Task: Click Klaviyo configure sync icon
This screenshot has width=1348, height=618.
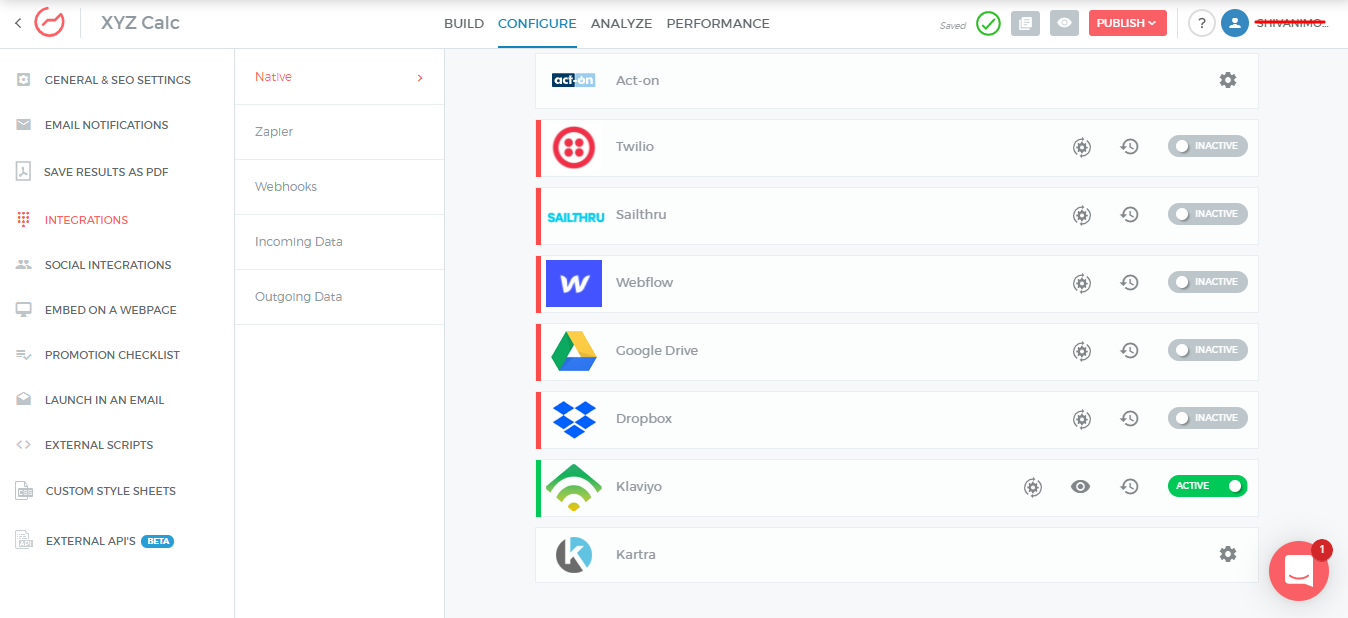Action: click(1033, 487)
